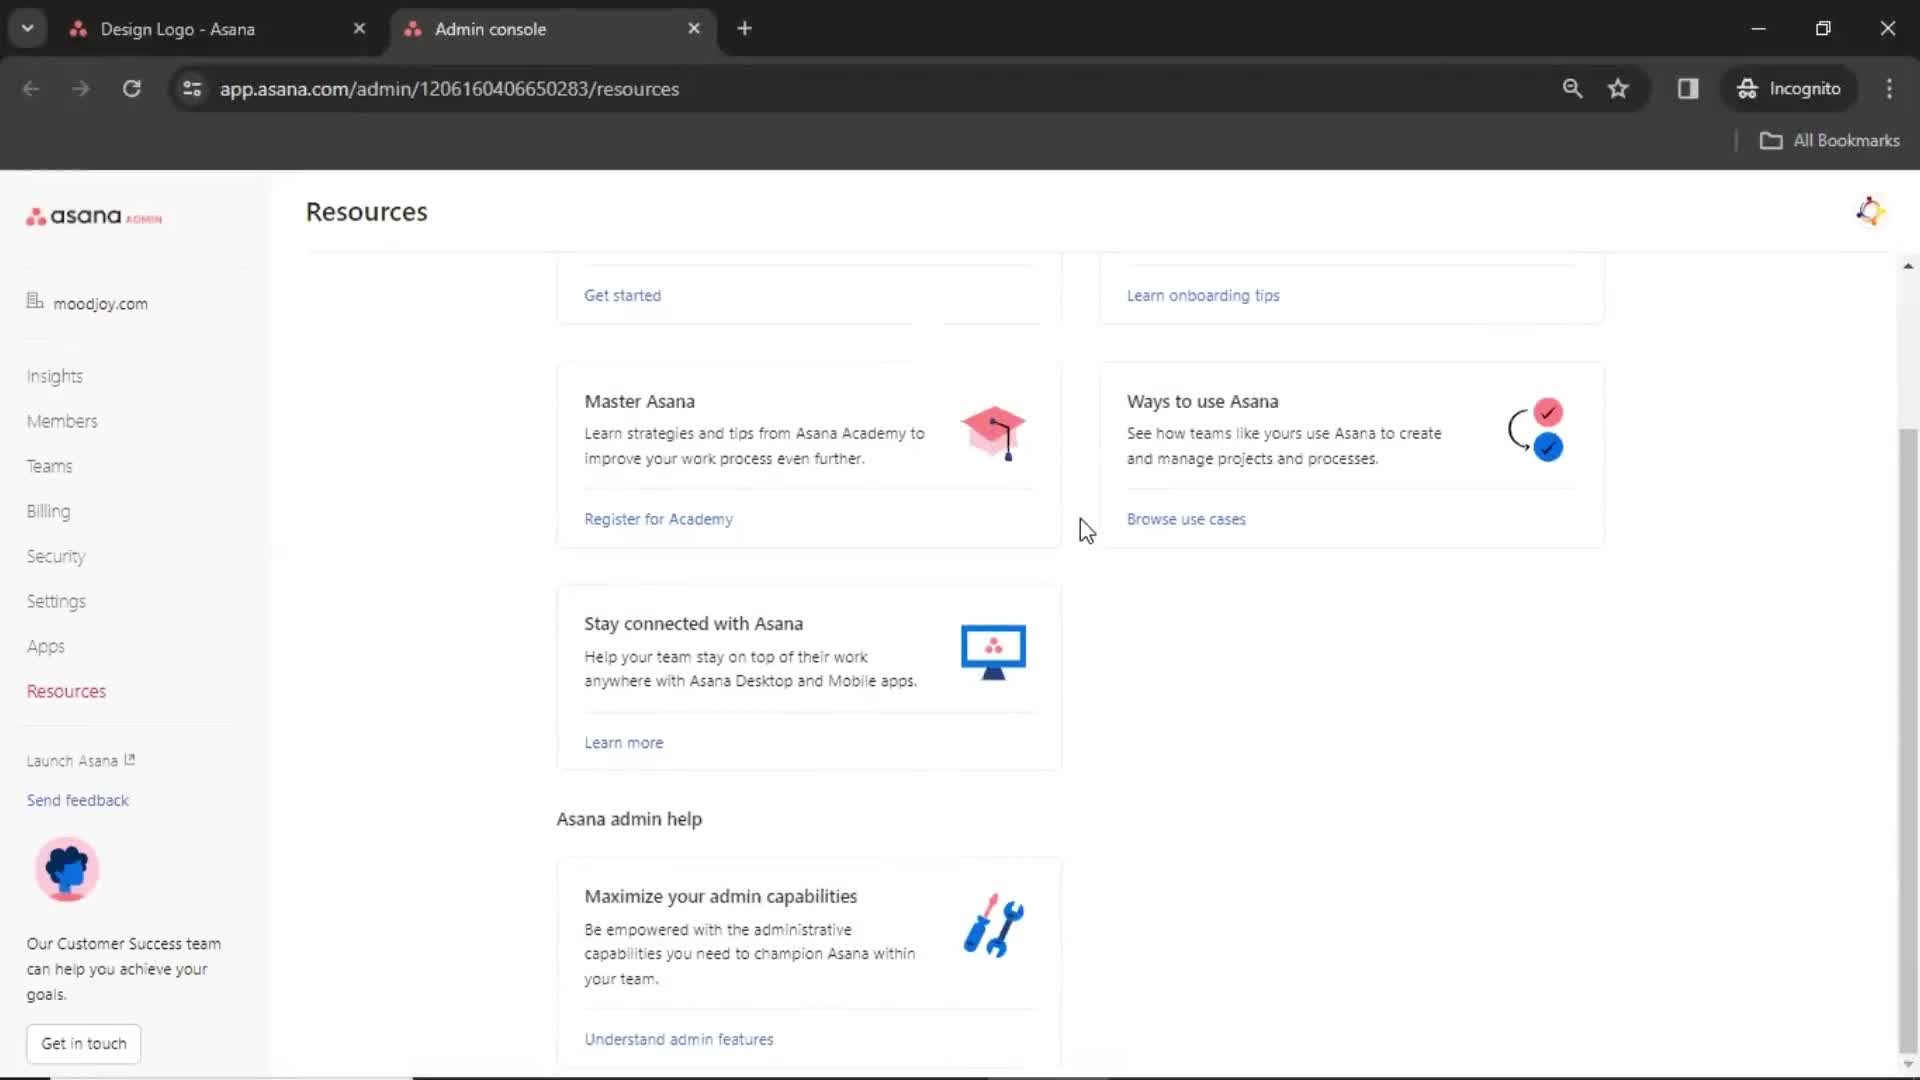The height and width of the screenshot is (1080, 1920).
Task: Open new tab with plus button
Action: click(x=744, y=28)
